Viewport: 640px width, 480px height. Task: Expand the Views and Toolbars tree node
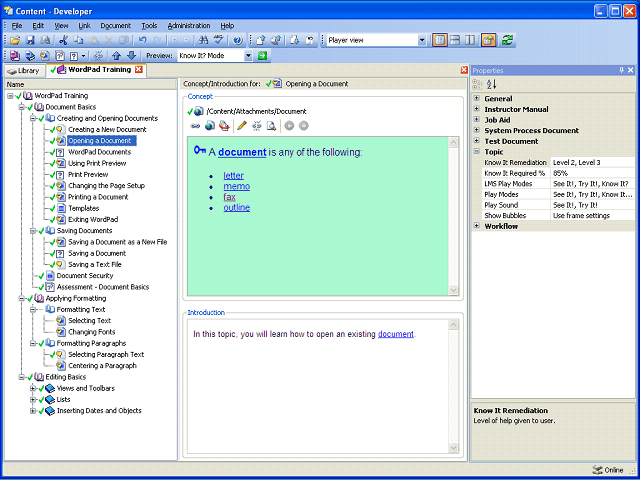point(33,388)
